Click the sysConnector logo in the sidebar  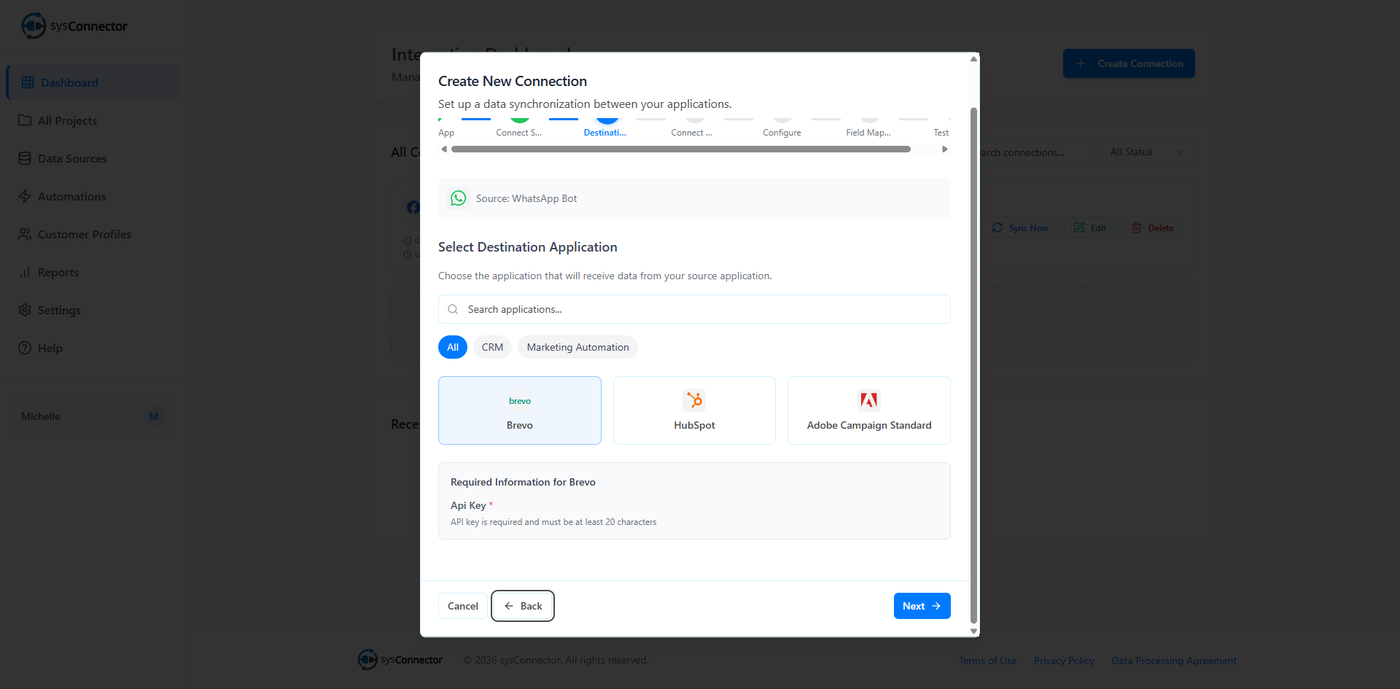click(75, 26)
